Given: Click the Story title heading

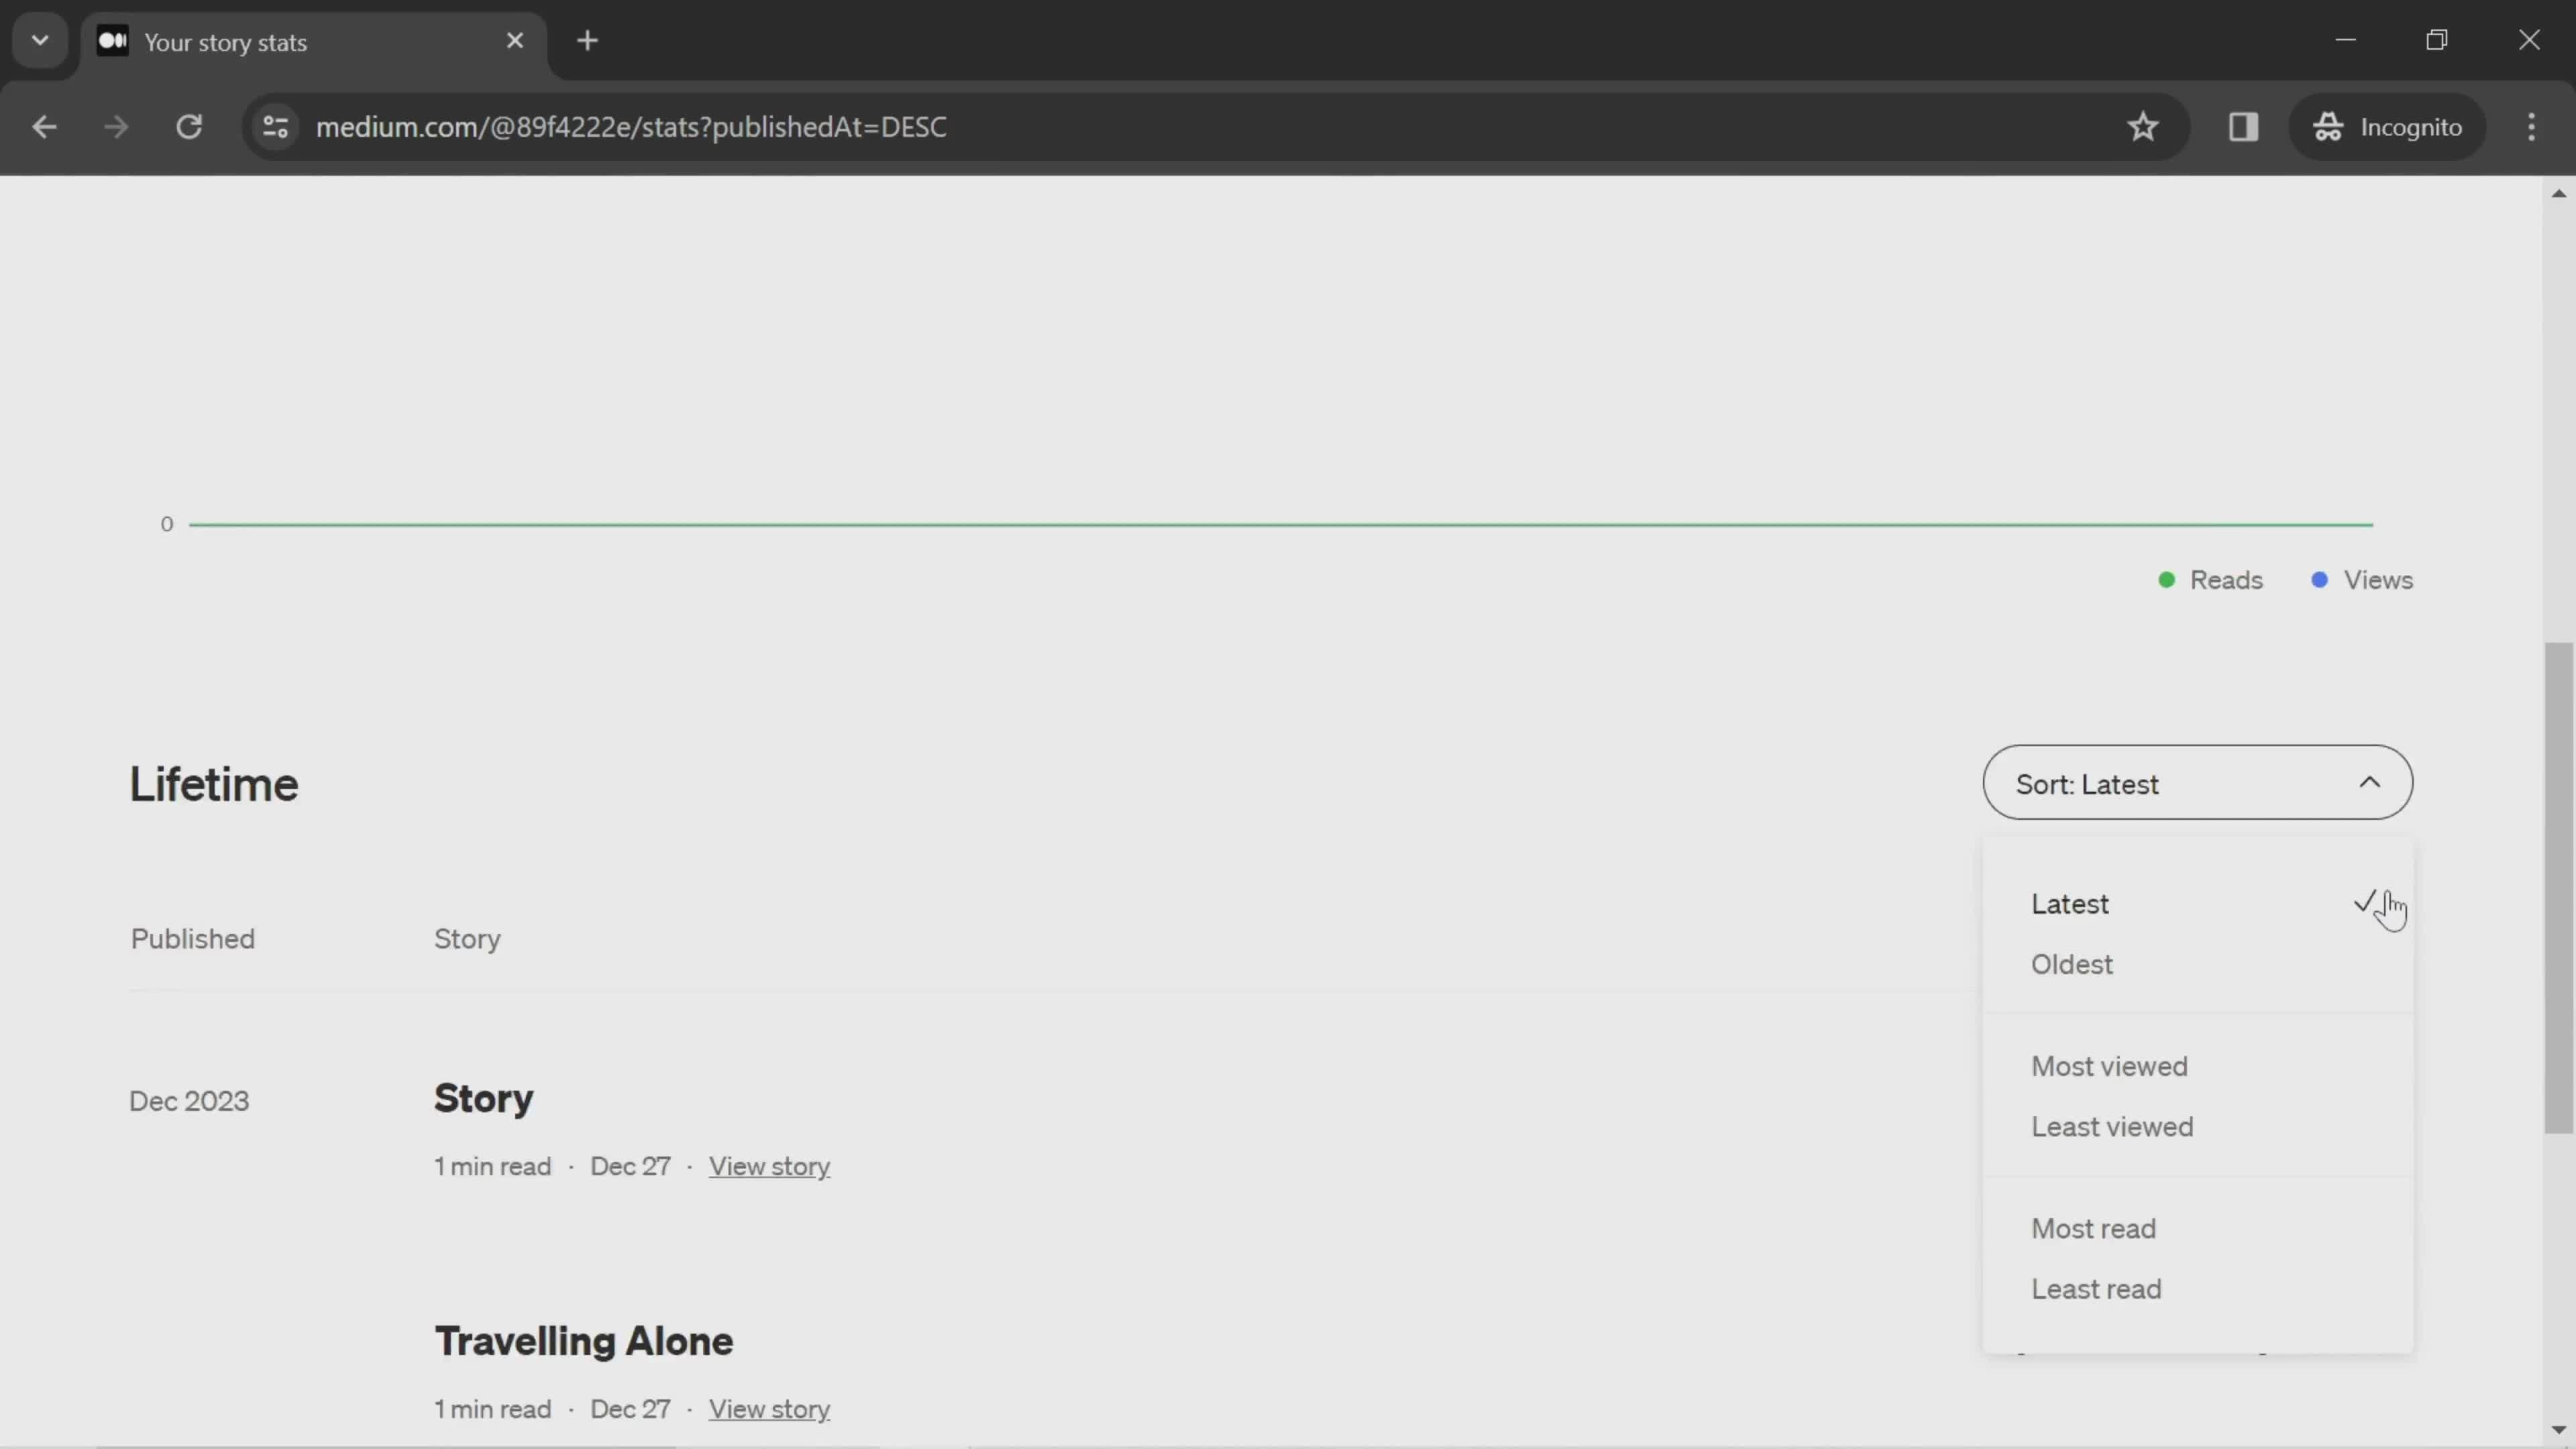Looking at the screenshot, I should [483, 1099].
